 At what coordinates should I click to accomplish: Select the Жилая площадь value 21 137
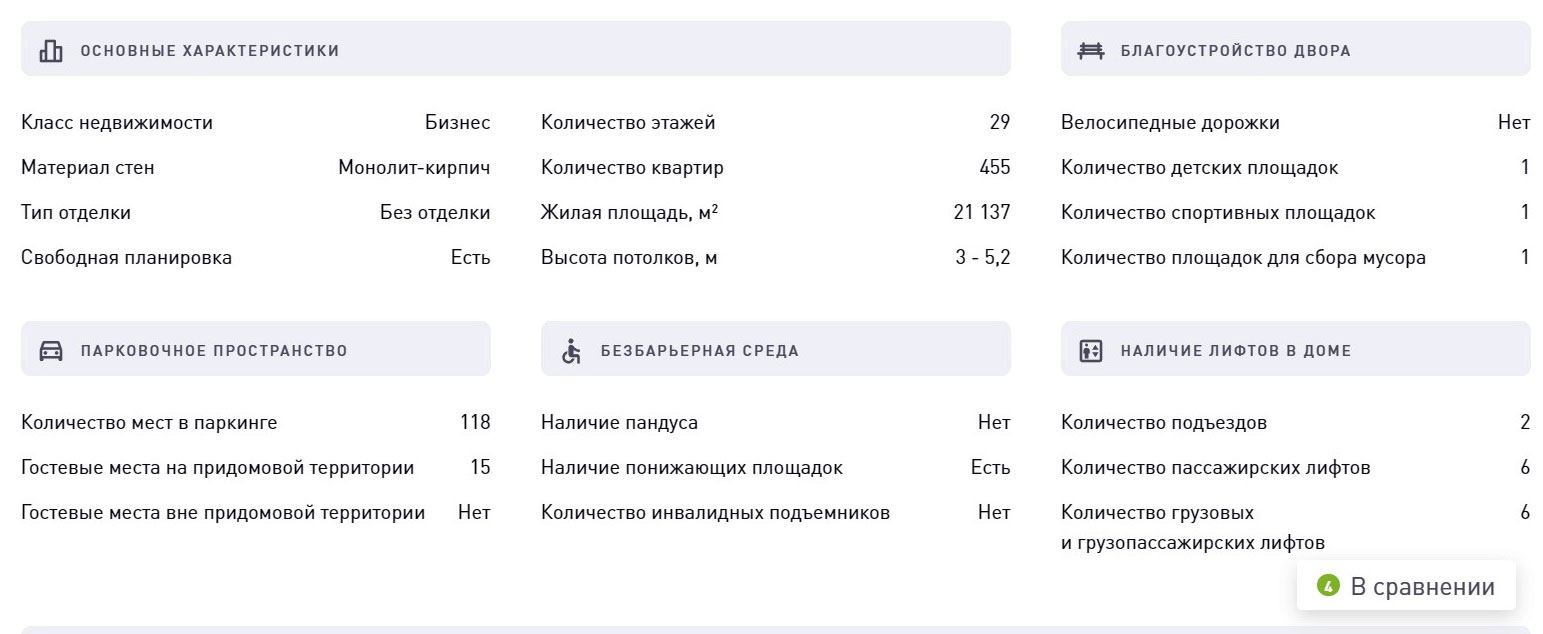click(x=982, y=213)
